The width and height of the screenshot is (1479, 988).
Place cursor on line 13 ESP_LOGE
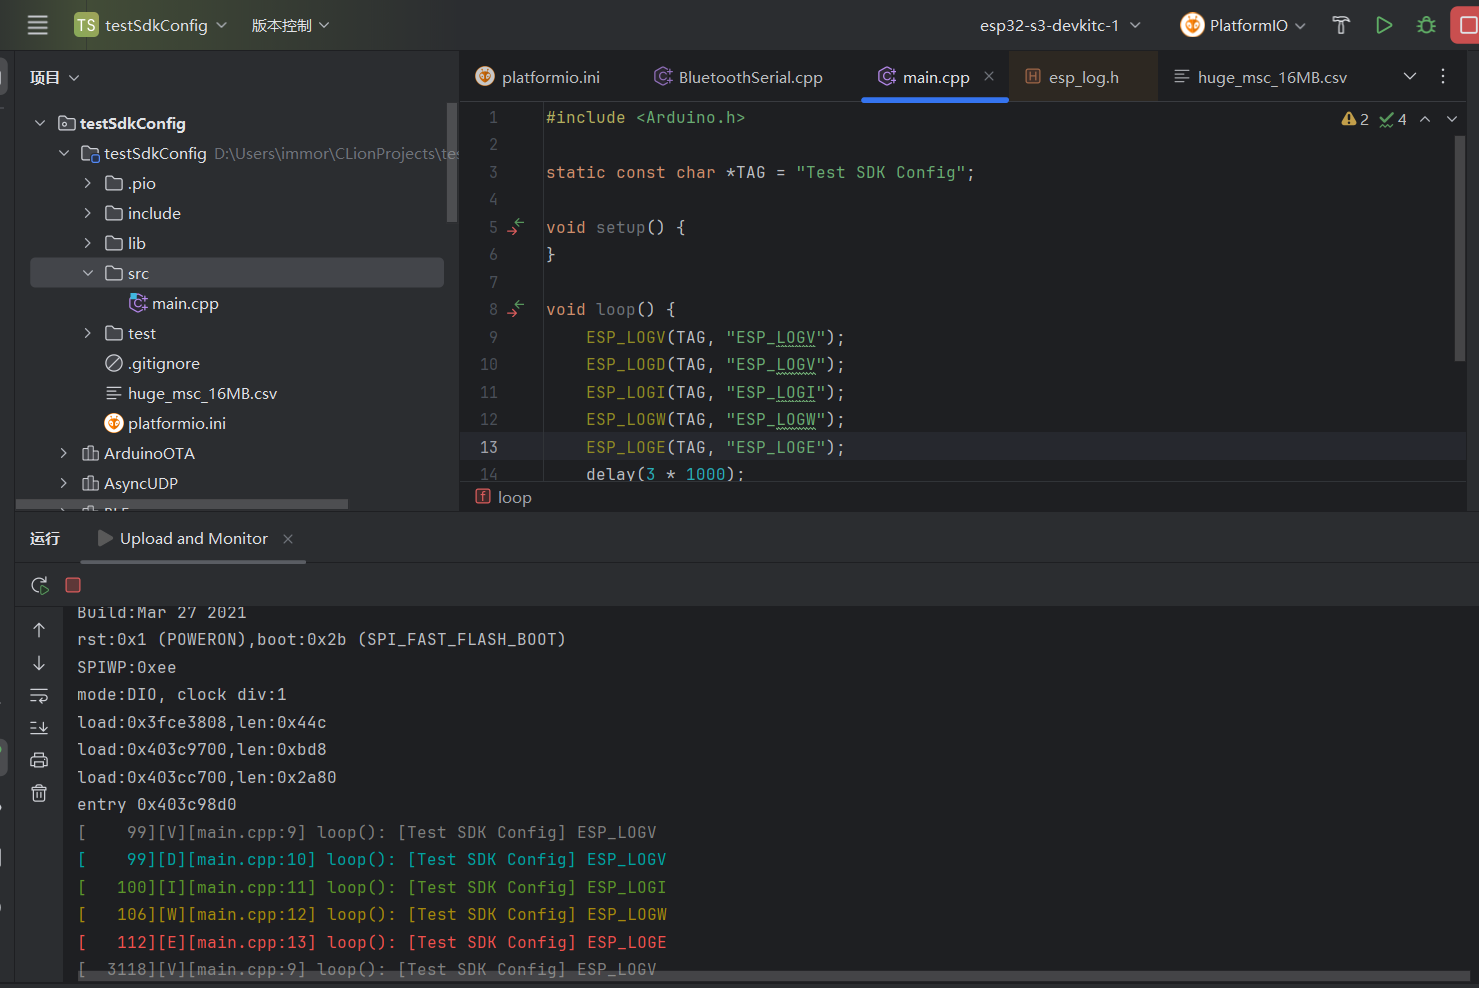[x=715, y=447]
